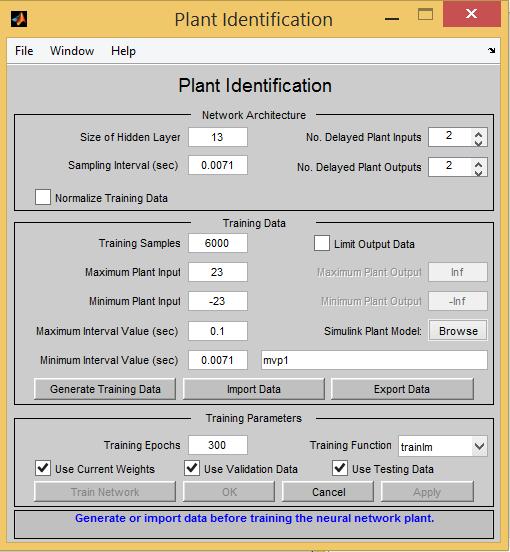Image resolution: width=510 pixels, height=552 pixels.
Task: Click the blue status message text
Action: (x=254, y=518)
